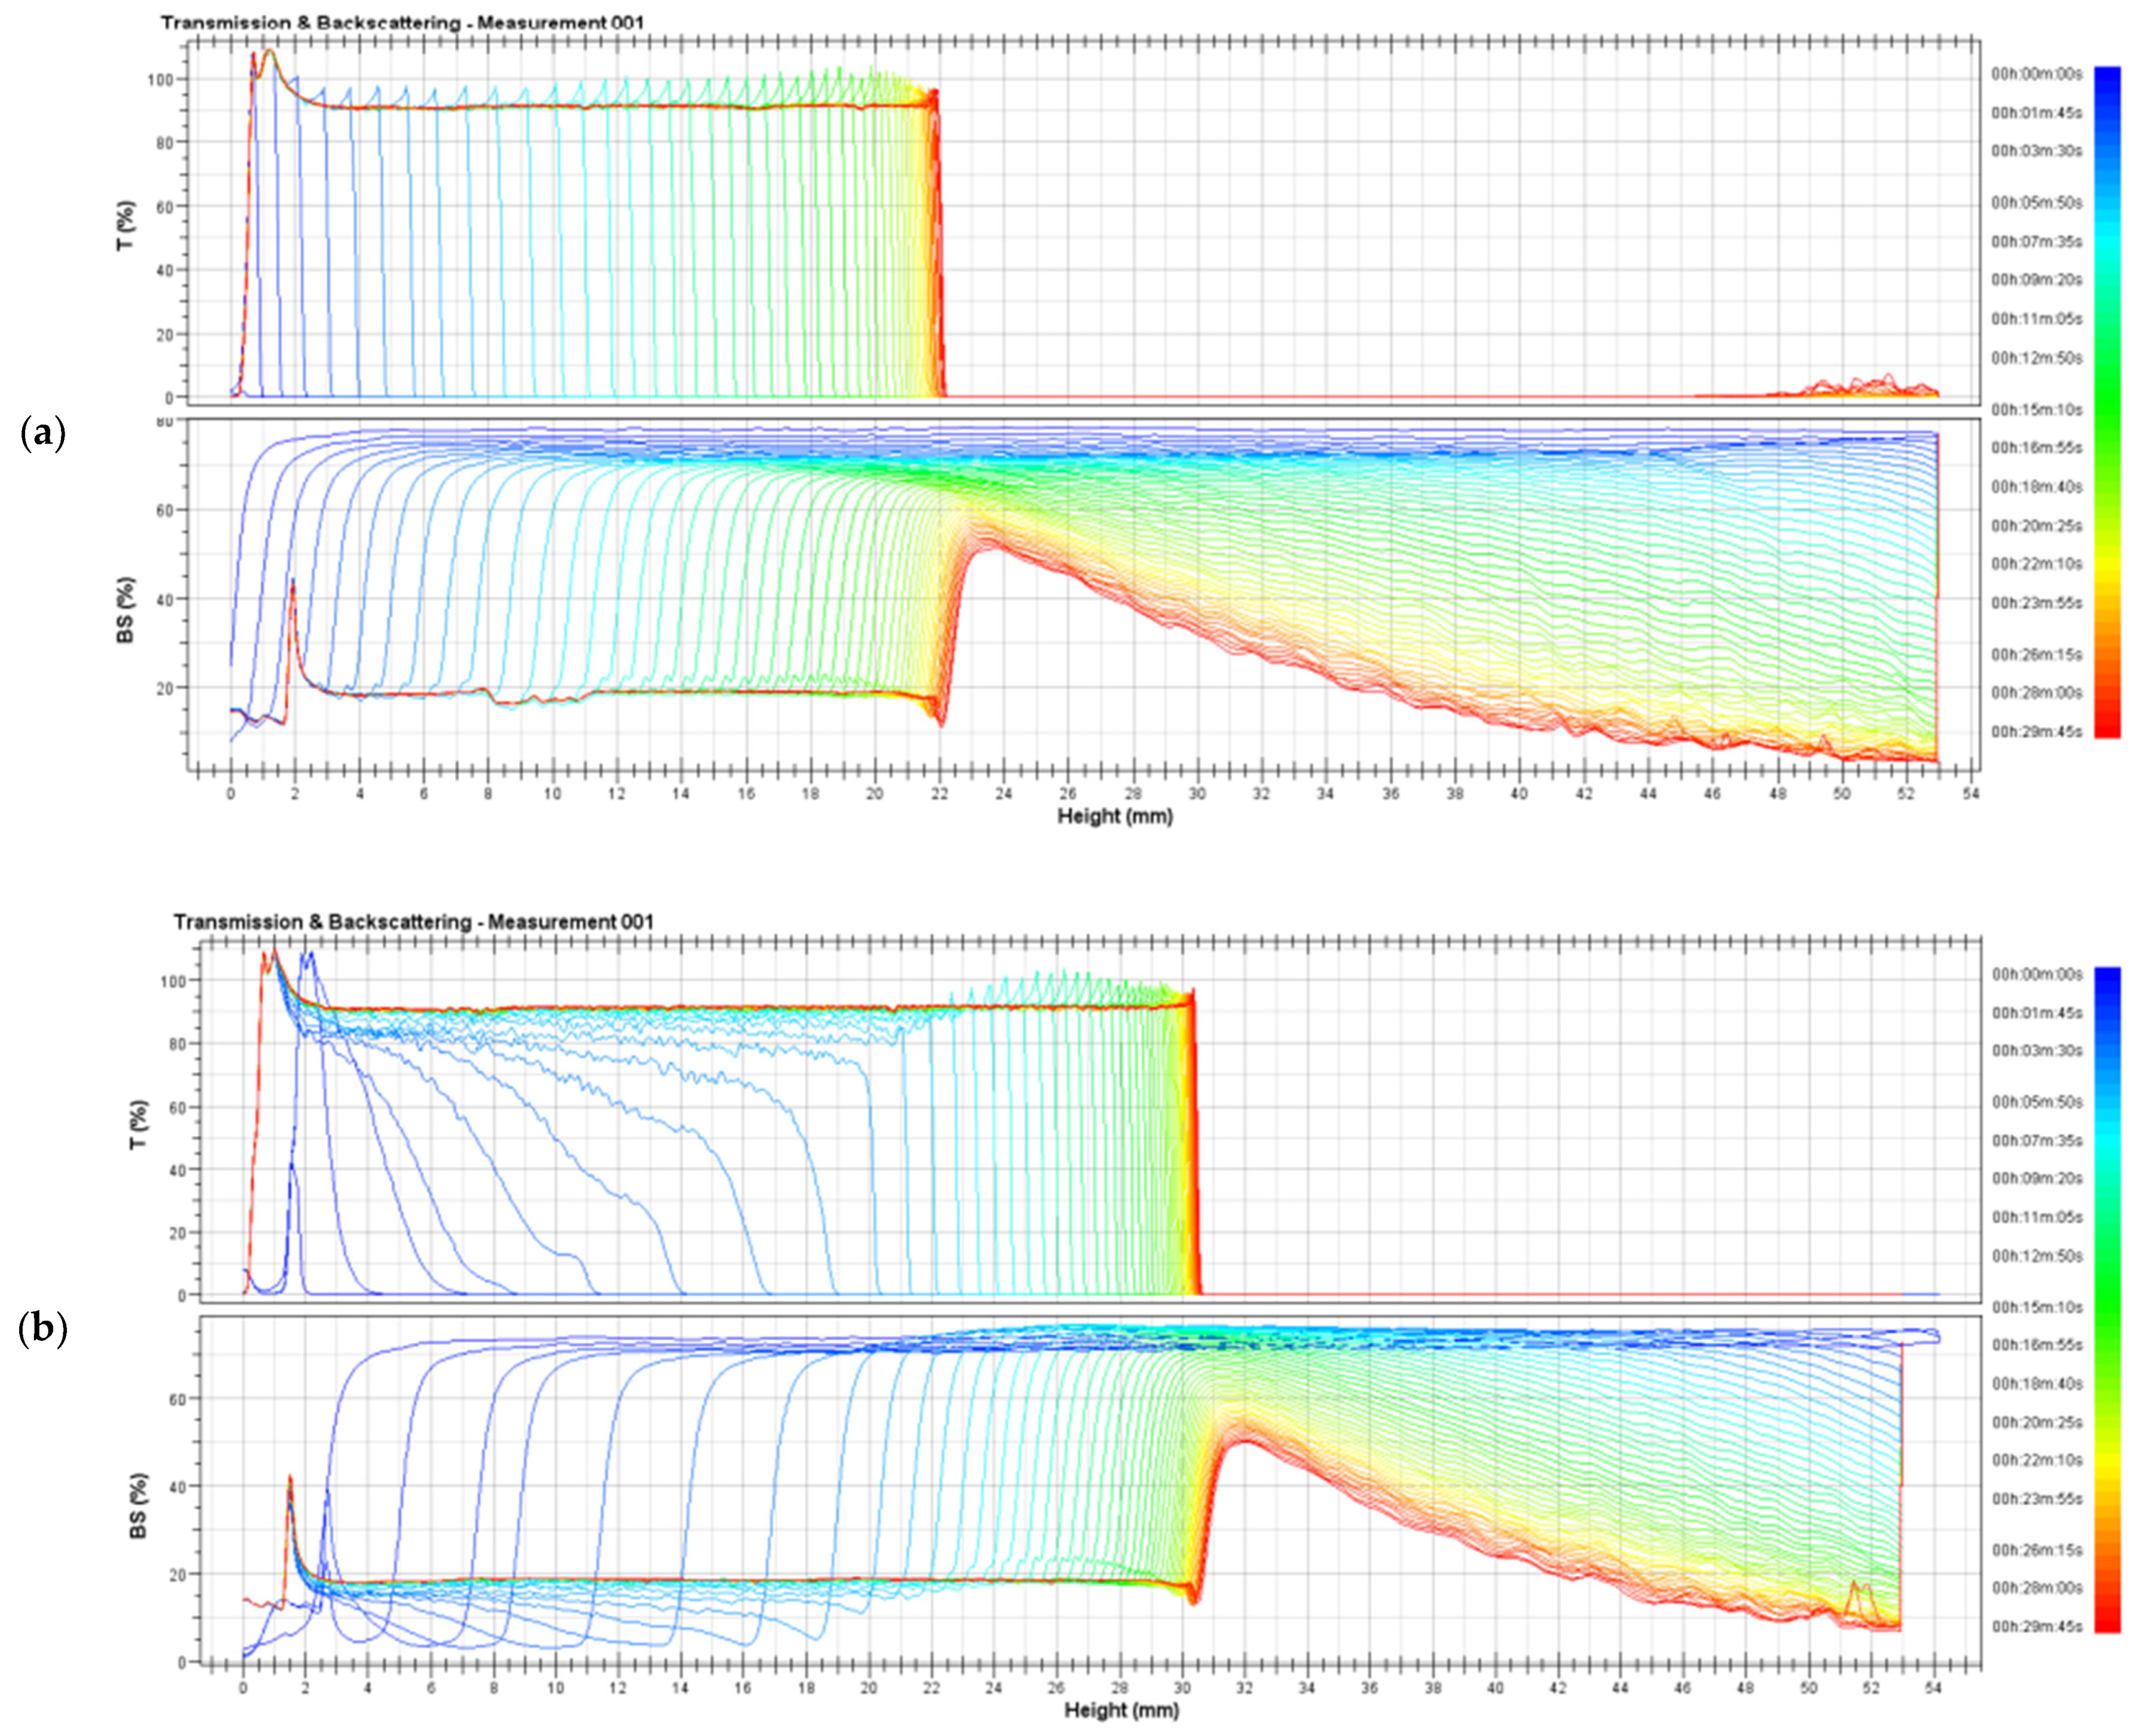The height and width of the screenshot is (1736, 2140).
Task: Pick legend time 00h:29m:45s in chart (b)
Action: tap(2036, 1628)
